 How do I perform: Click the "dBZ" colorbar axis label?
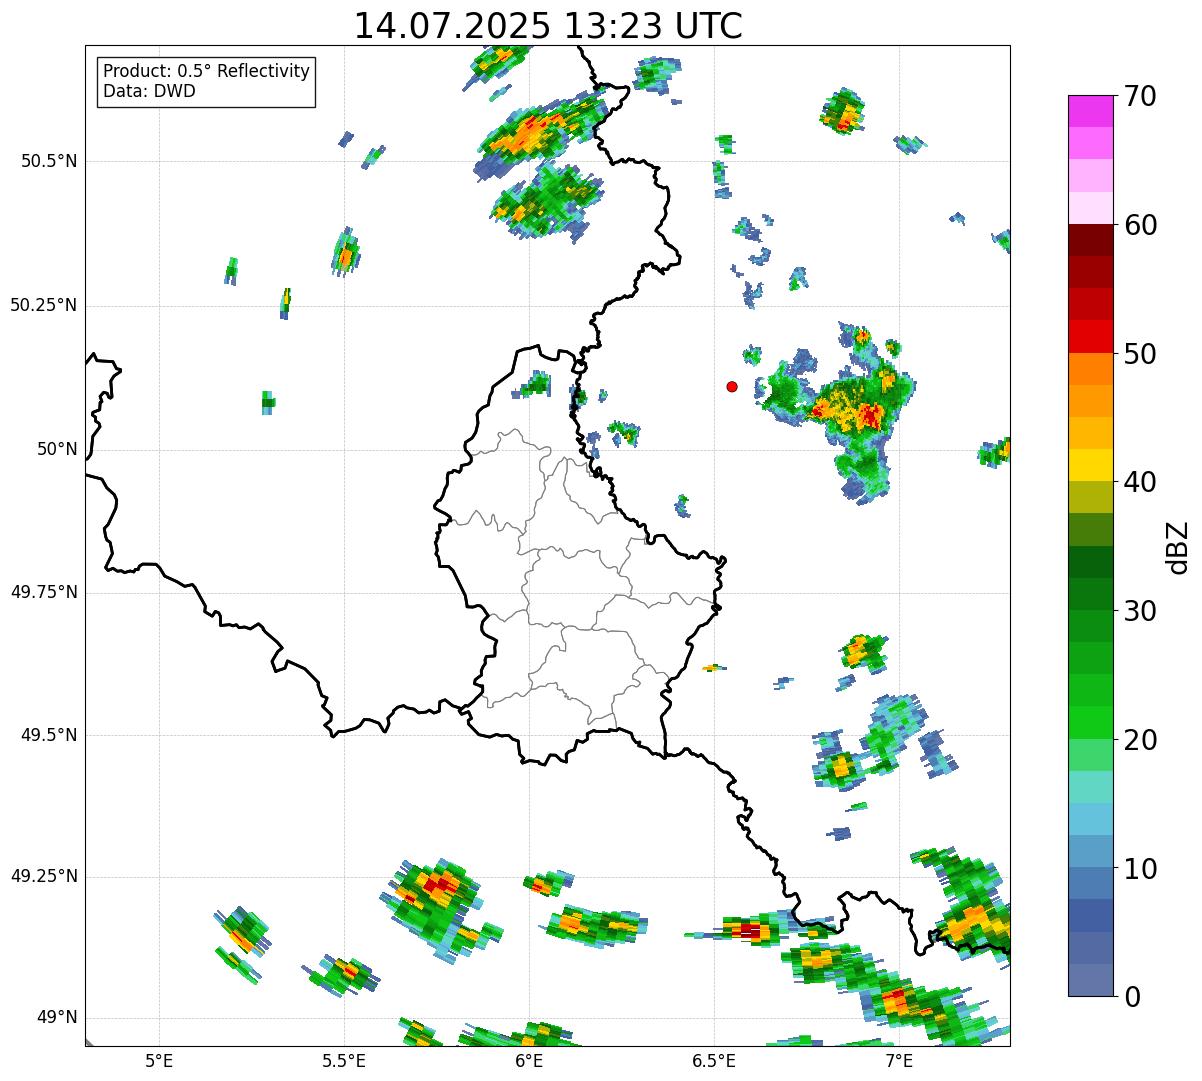click(x=1177, y=546)
